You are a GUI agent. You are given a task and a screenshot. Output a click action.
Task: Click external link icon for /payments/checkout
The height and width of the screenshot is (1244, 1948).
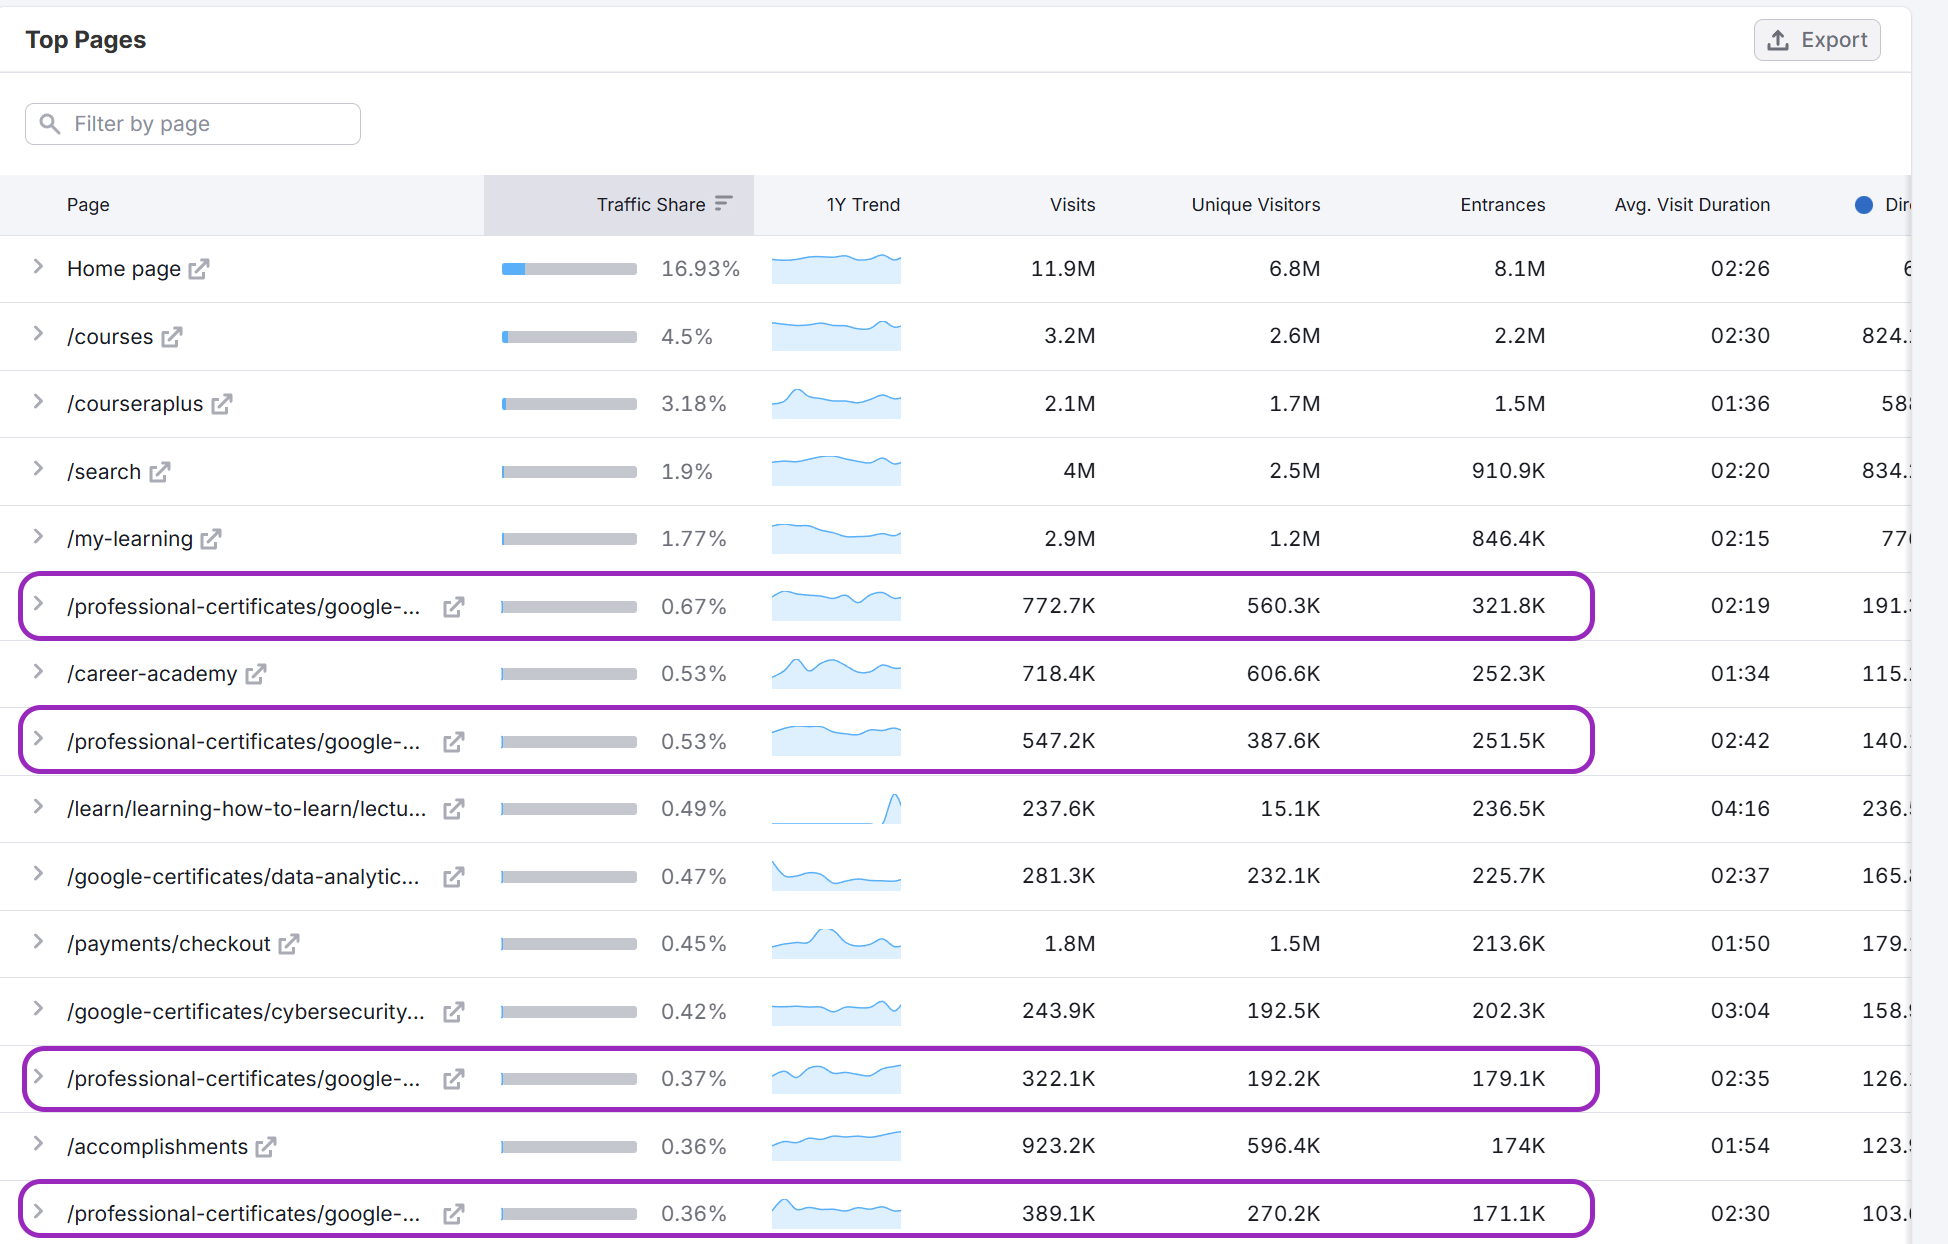[289, 944]
